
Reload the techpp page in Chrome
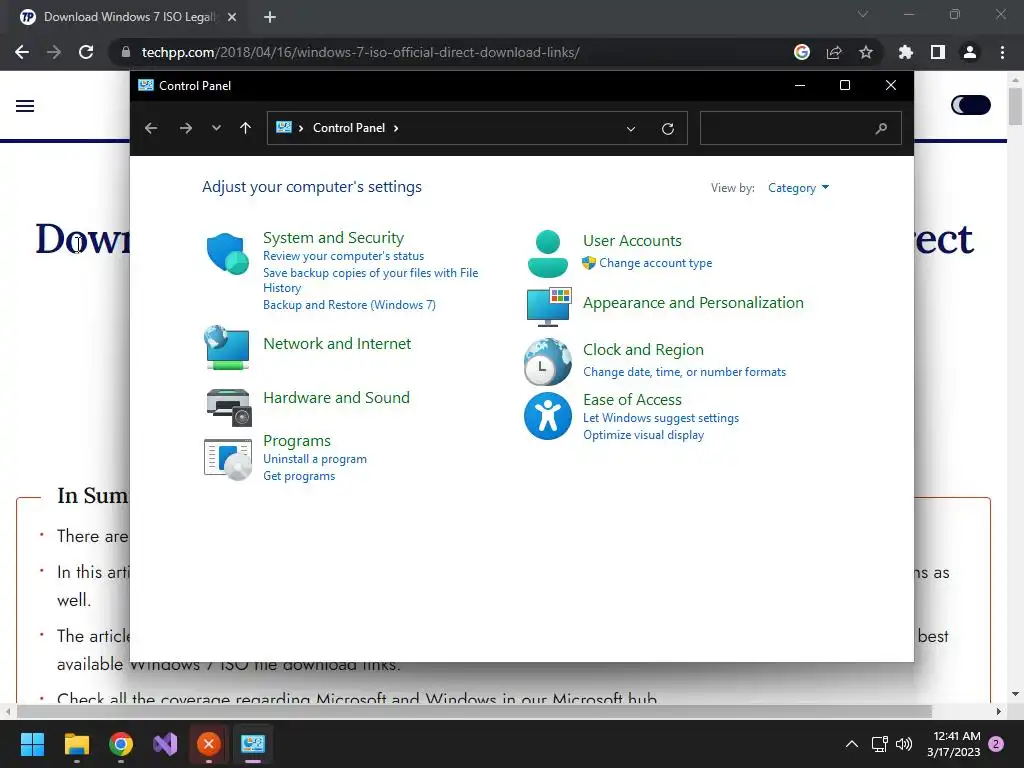86,52
